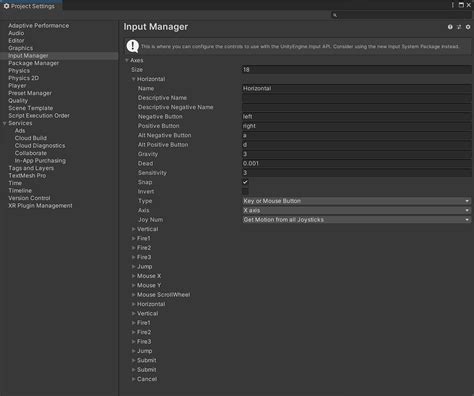This screenshot has height=396, width=474.
Task: Open TextMesh Pro settings
Action: click(27, 176)
